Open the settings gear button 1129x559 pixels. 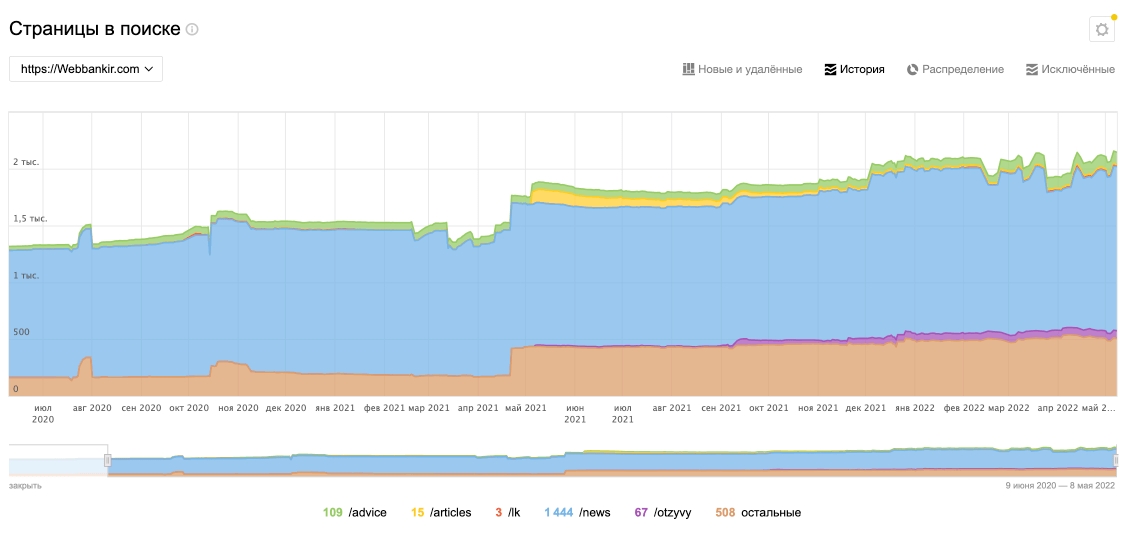click(1101, 30)
